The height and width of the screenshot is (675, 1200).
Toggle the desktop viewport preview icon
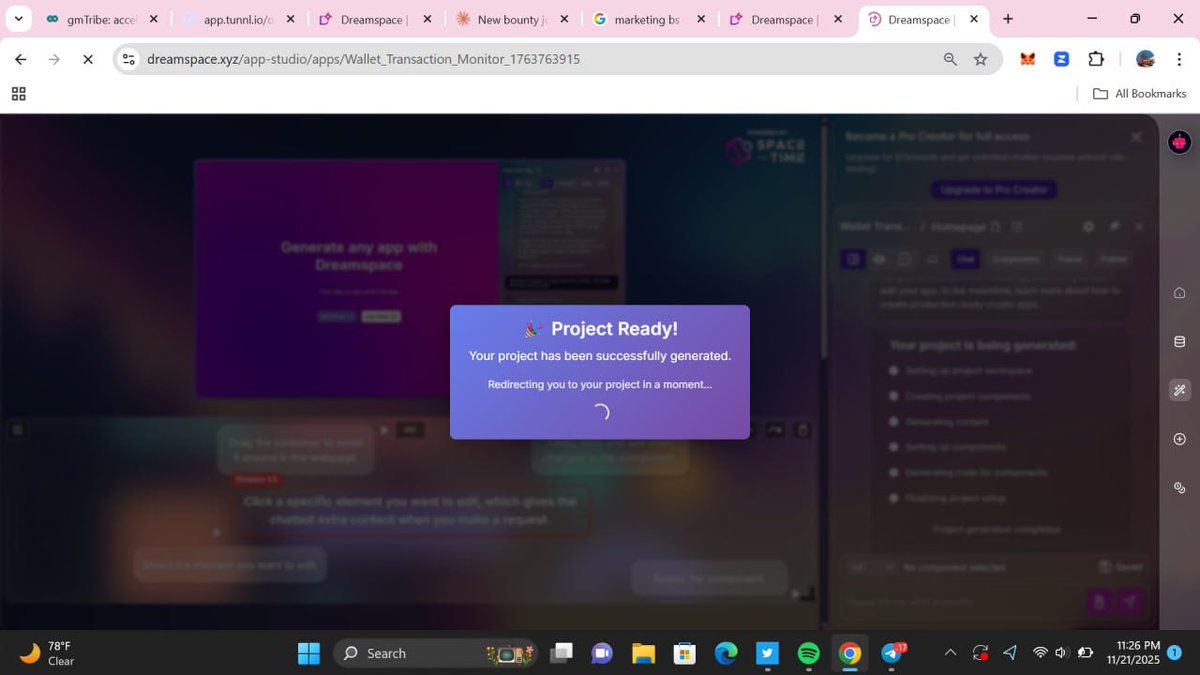(933, 259)
